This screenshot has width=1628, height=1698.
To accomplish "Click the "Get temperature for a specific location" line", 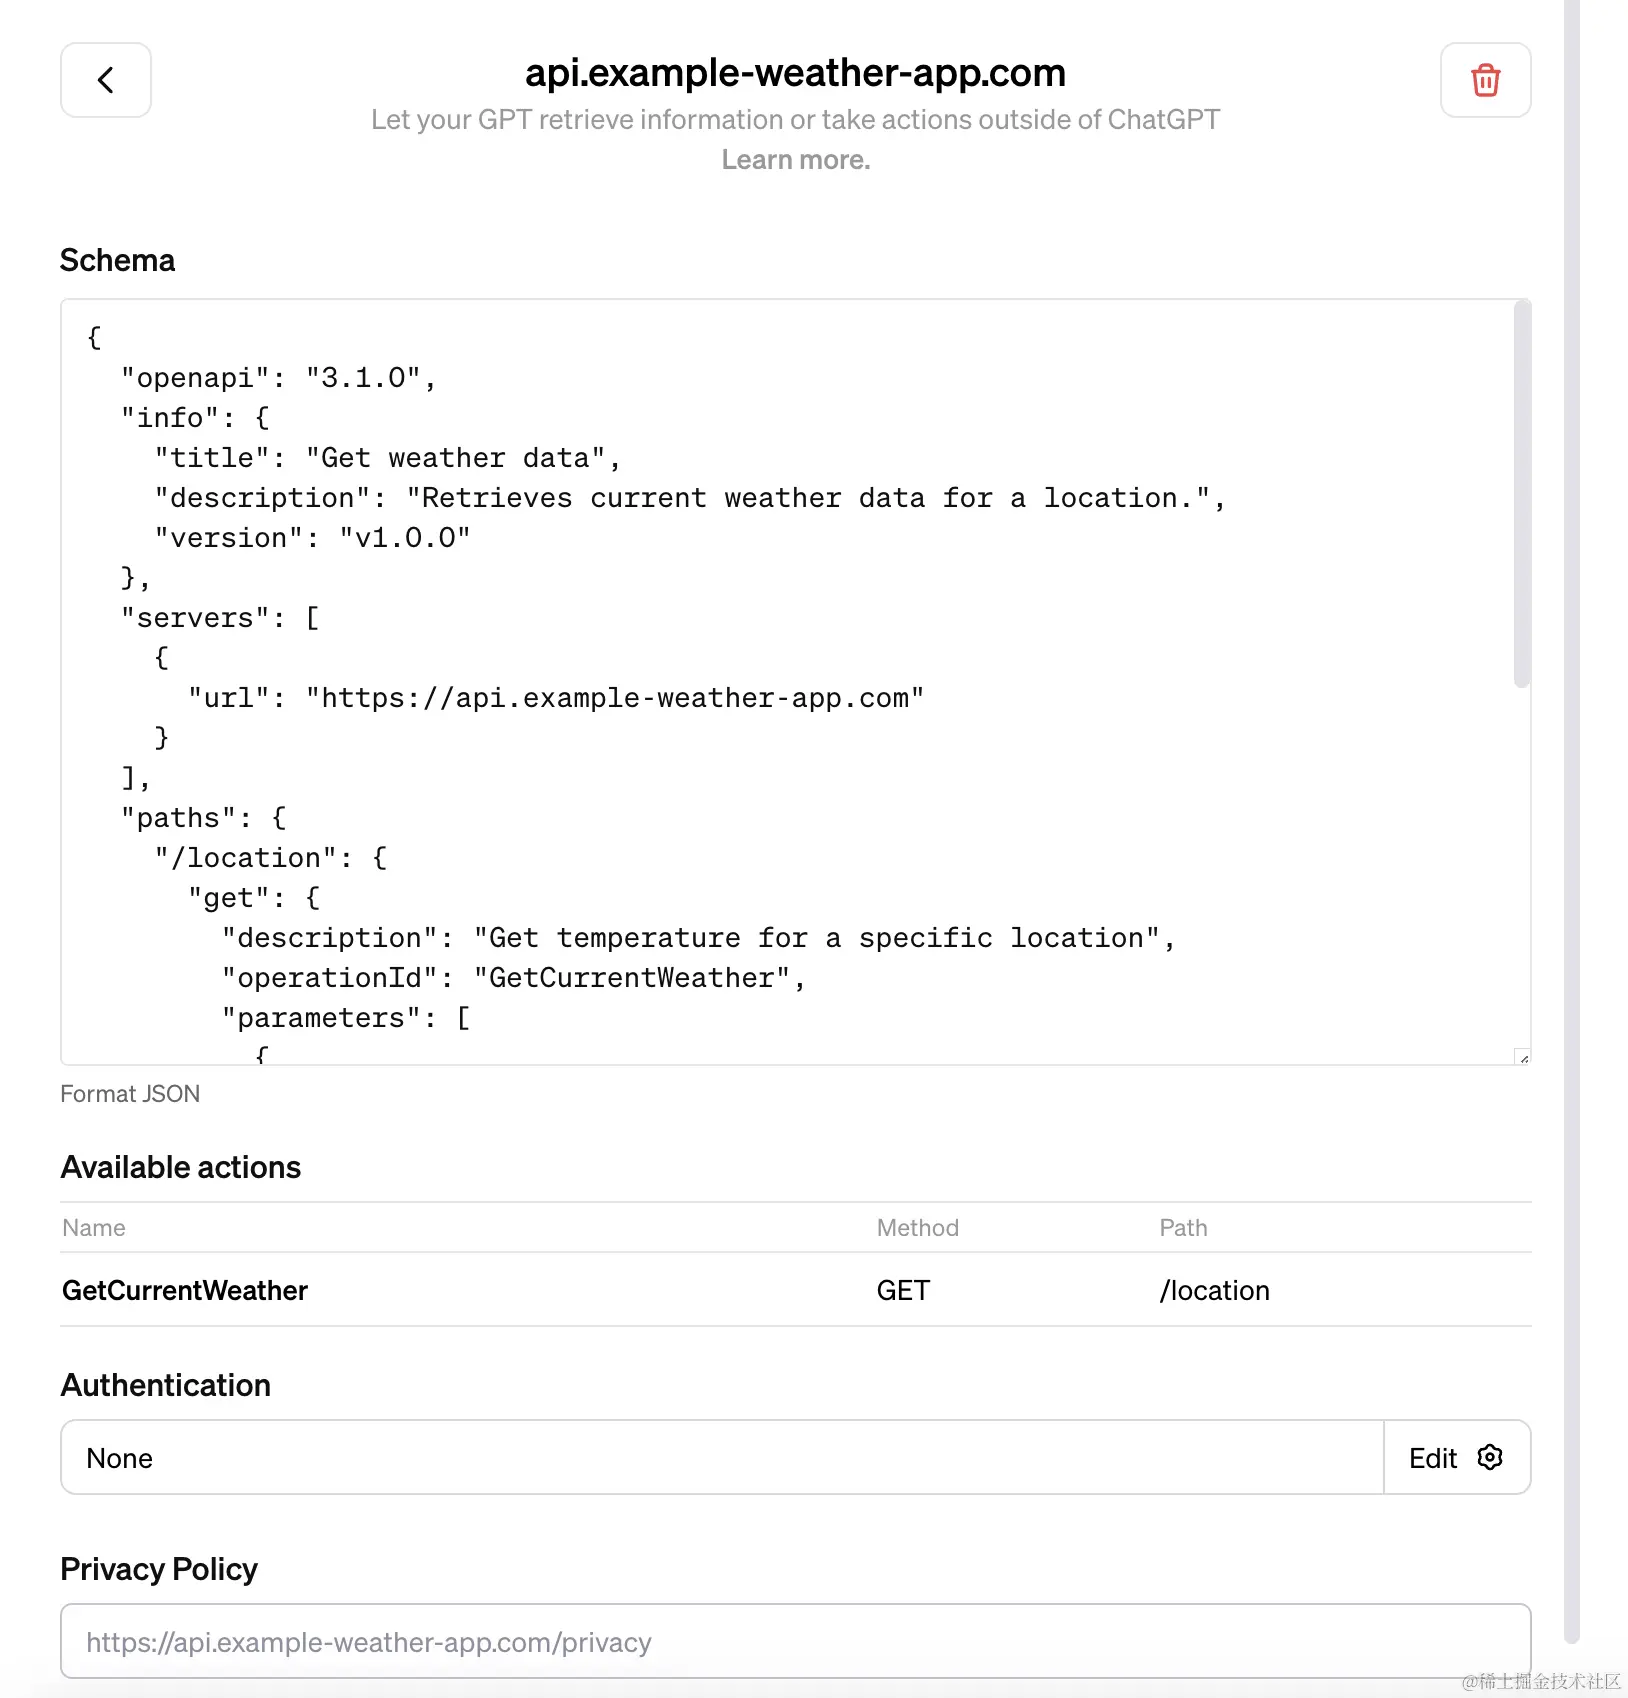I will click(698, 938).
